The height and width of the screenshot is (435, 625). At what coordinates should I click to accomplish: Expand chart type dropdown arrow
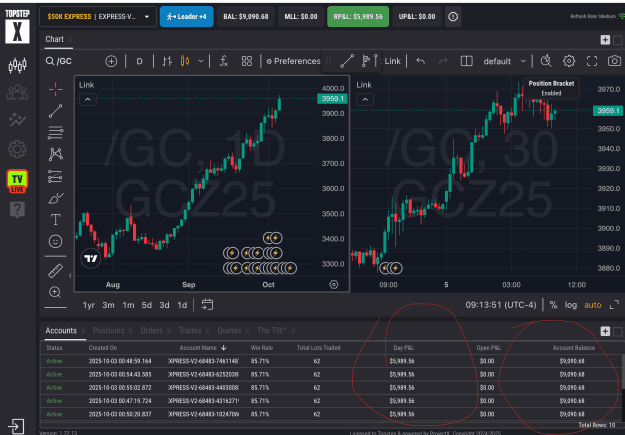[x=201, y=61]
